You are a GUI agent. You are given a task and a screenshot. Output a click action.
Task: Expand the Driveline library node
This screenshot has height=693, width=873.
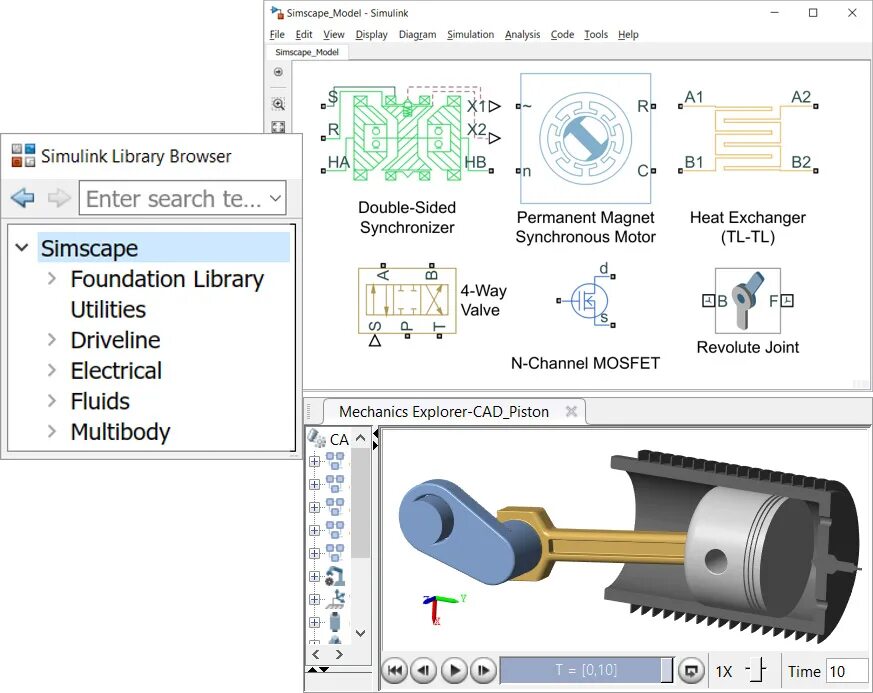(52, 340)
